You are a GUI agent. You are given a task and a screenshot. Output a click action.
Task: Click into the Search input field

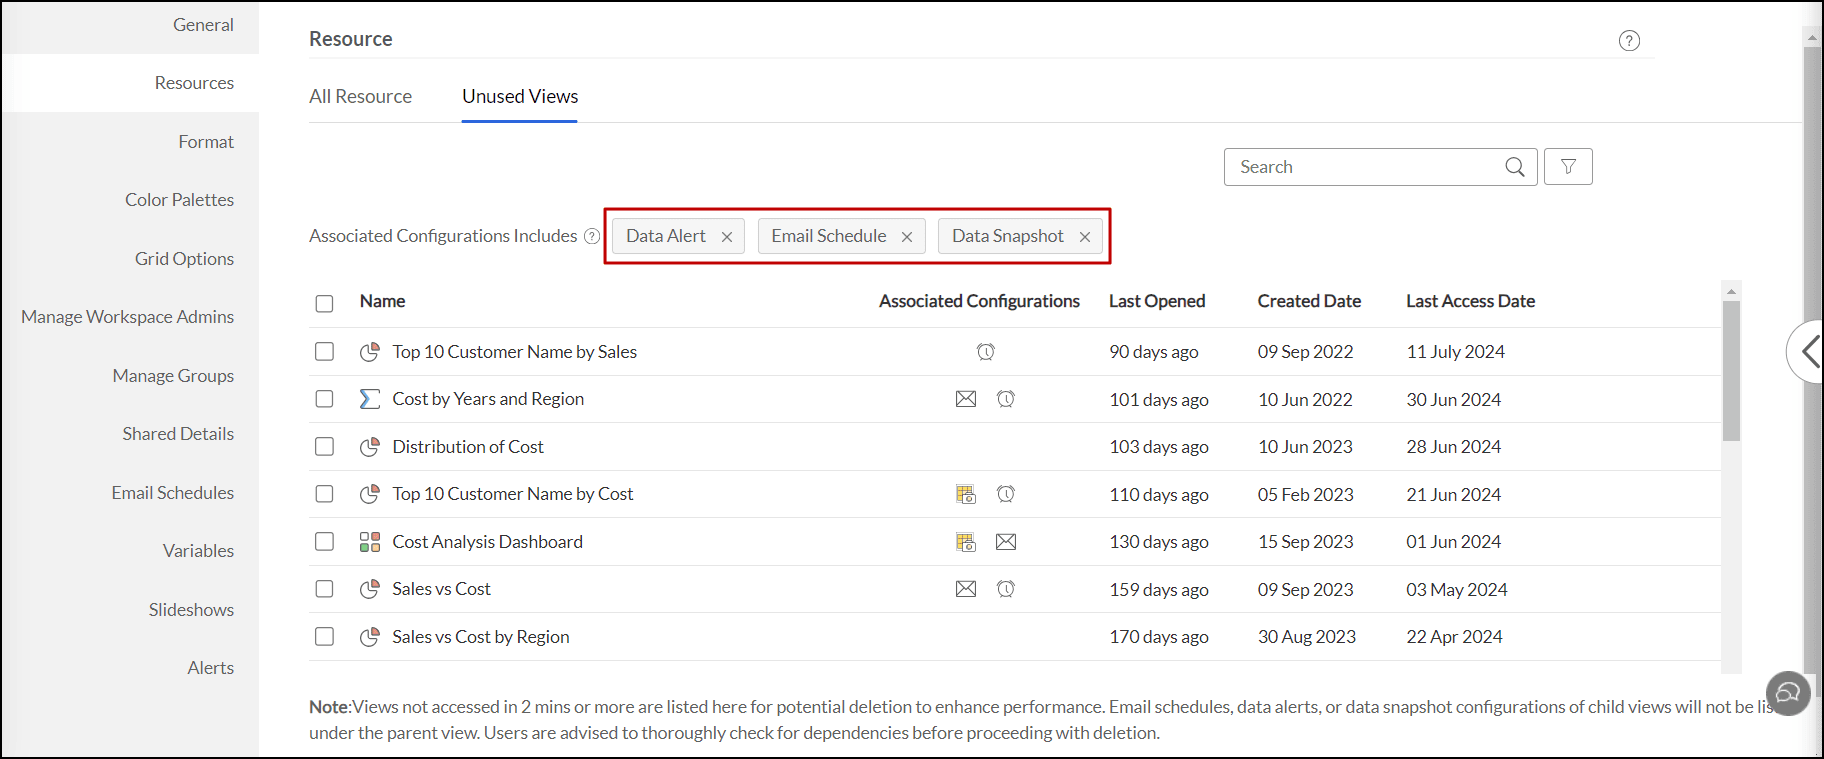pyautogui.click(x=1365, y=167)
